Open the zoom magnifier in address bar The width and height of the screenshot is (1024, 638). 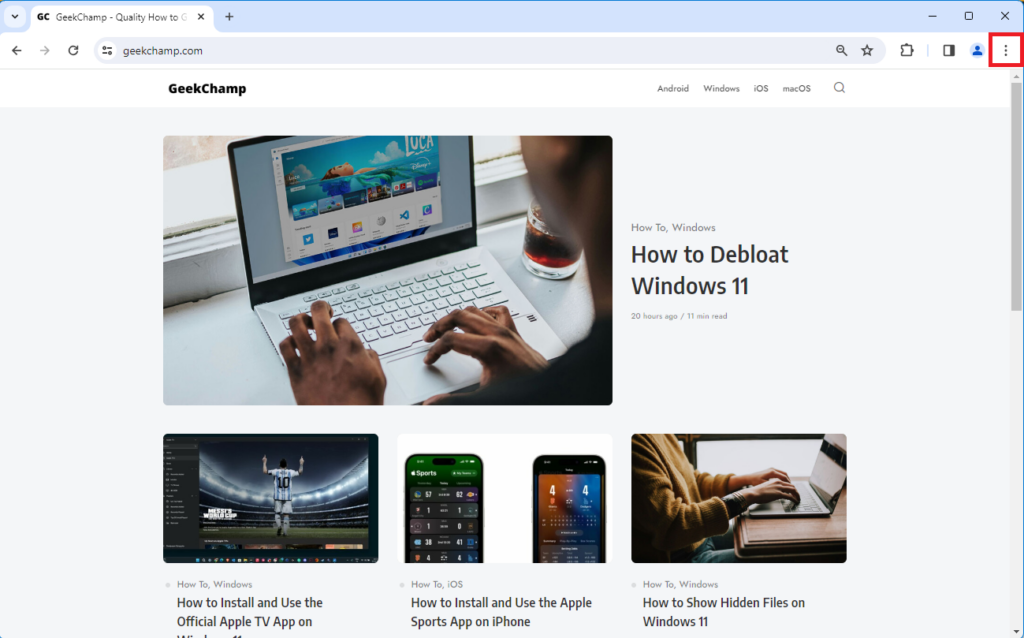click(841, 50)
